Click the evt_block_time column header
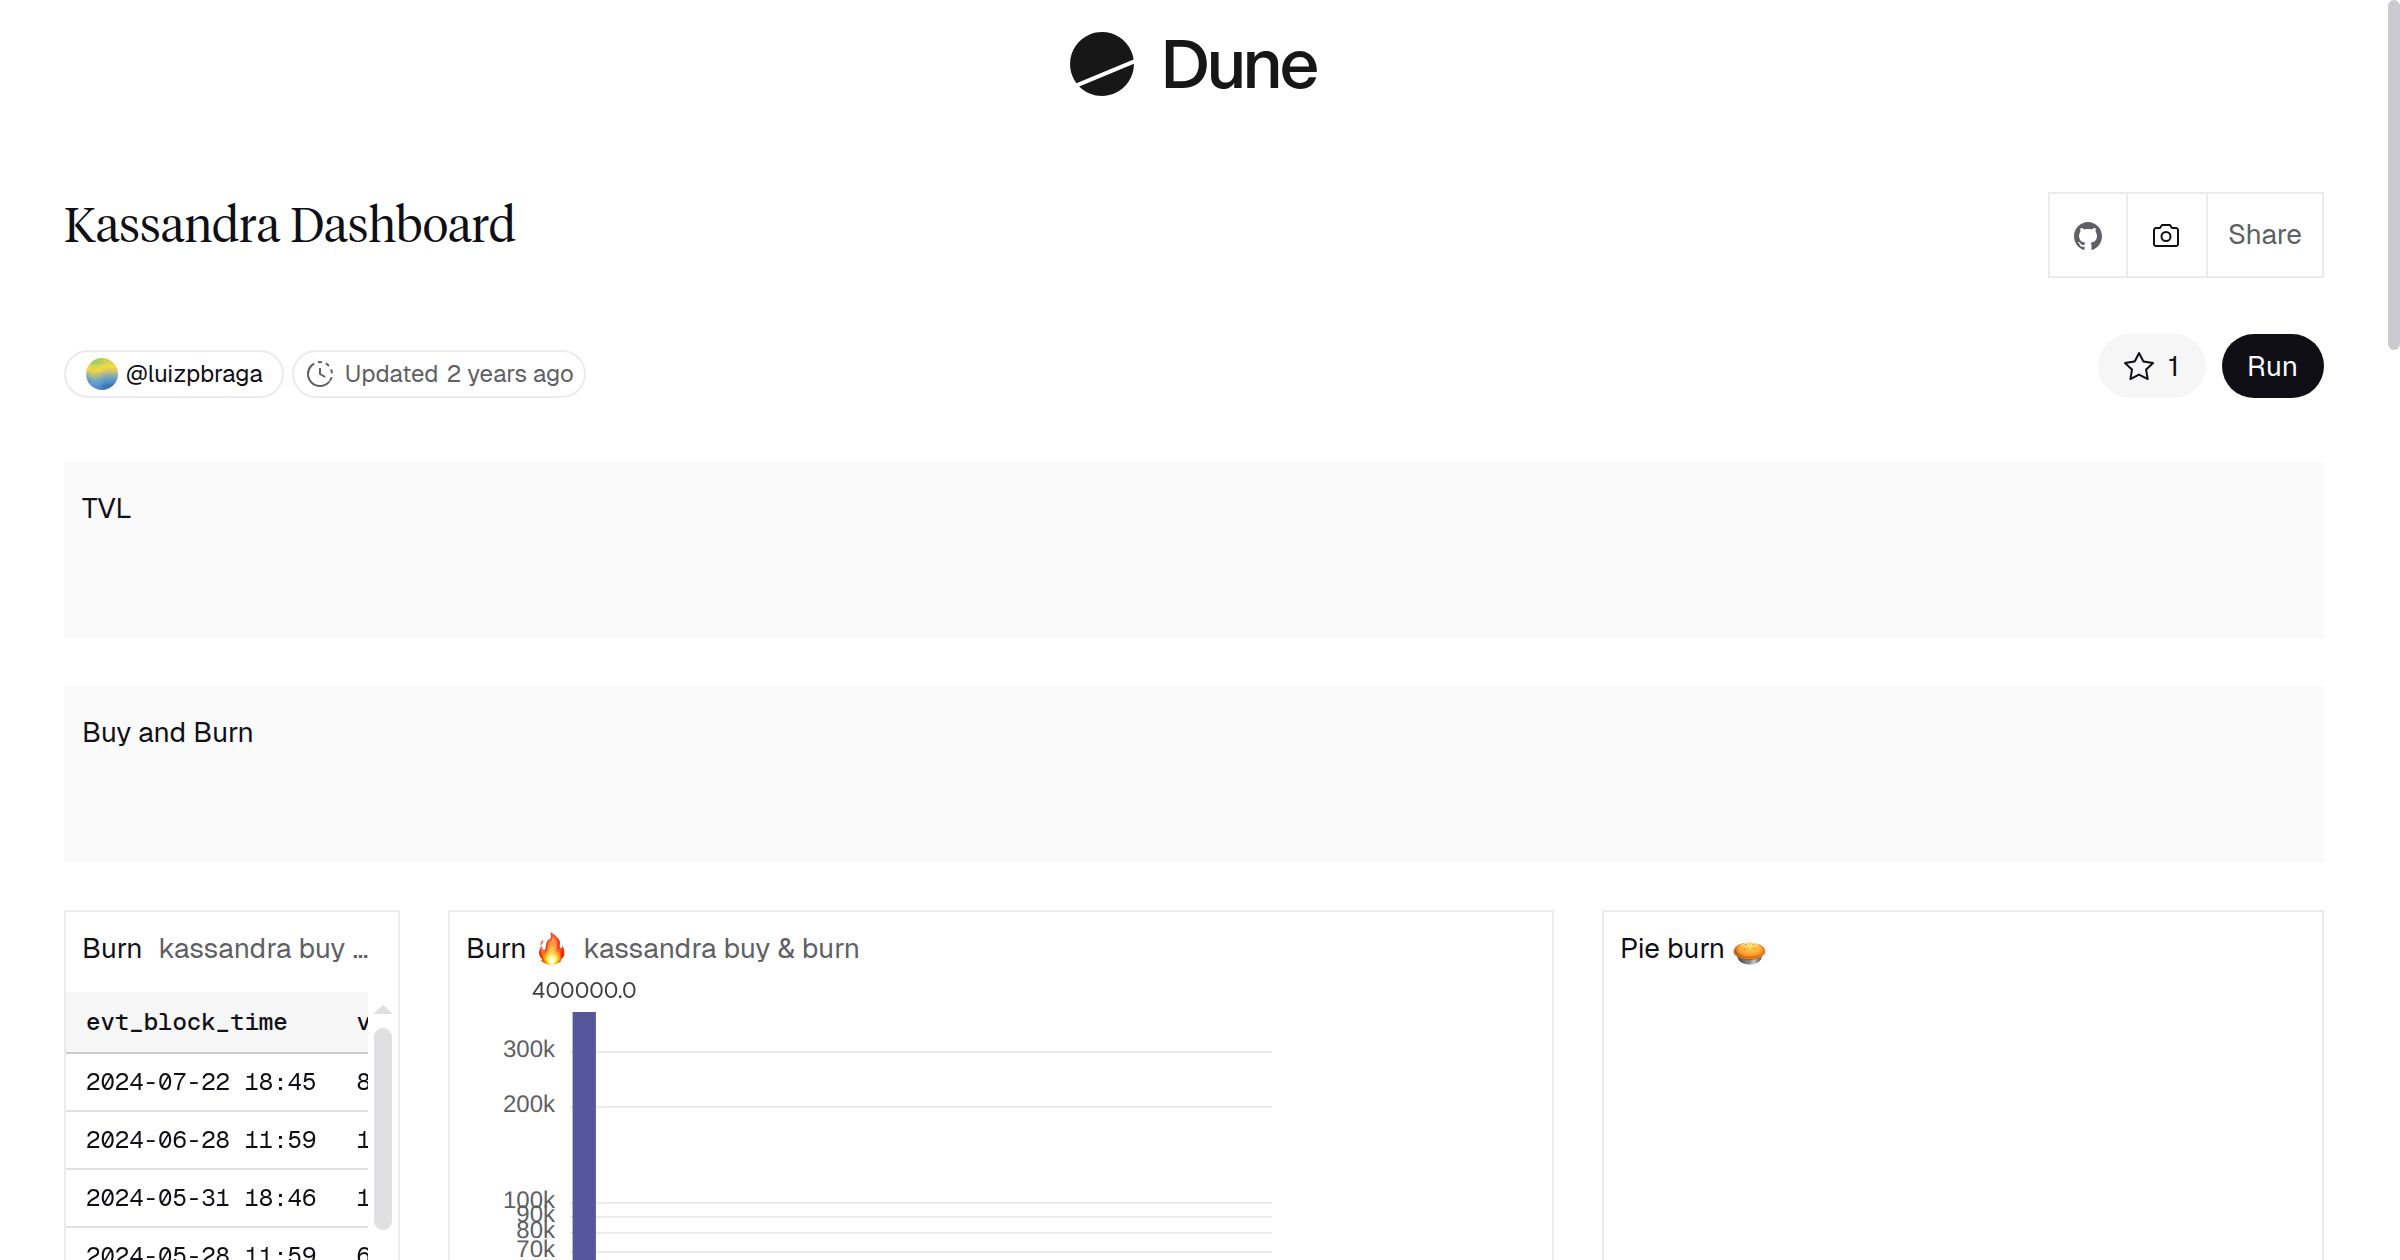 point(185,1022)
